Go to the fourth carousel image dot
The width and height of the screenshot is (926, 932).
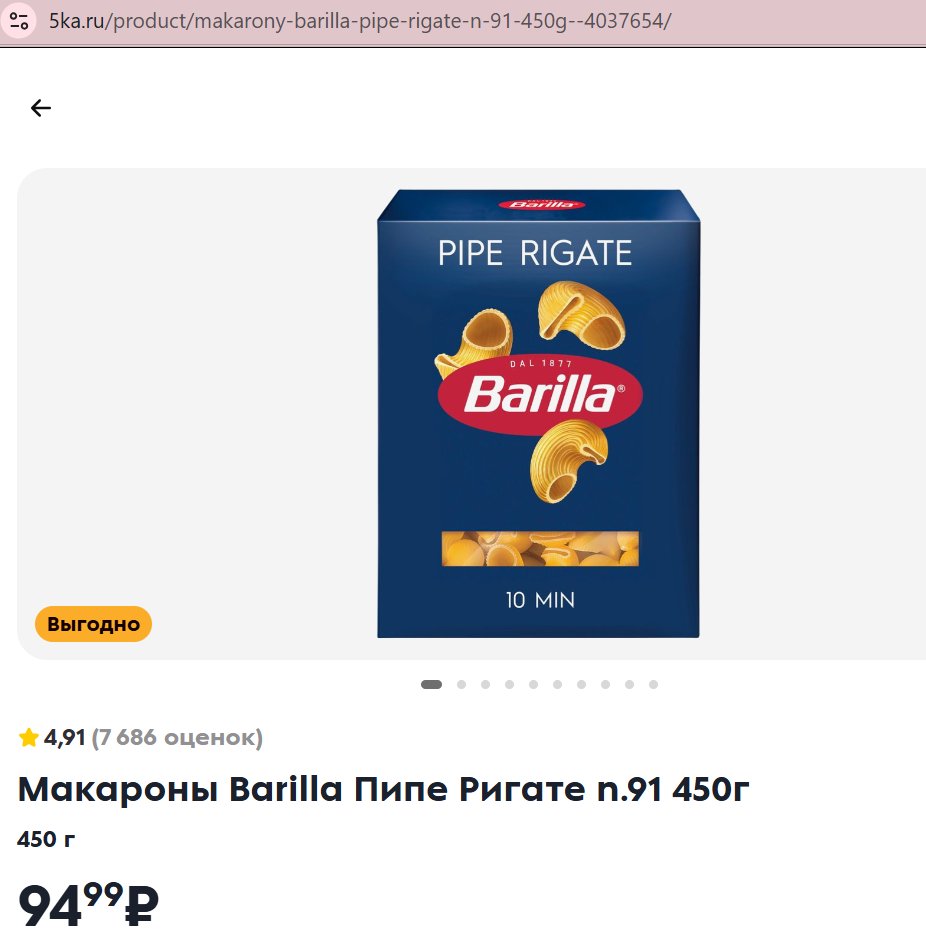tap(509, 685)
